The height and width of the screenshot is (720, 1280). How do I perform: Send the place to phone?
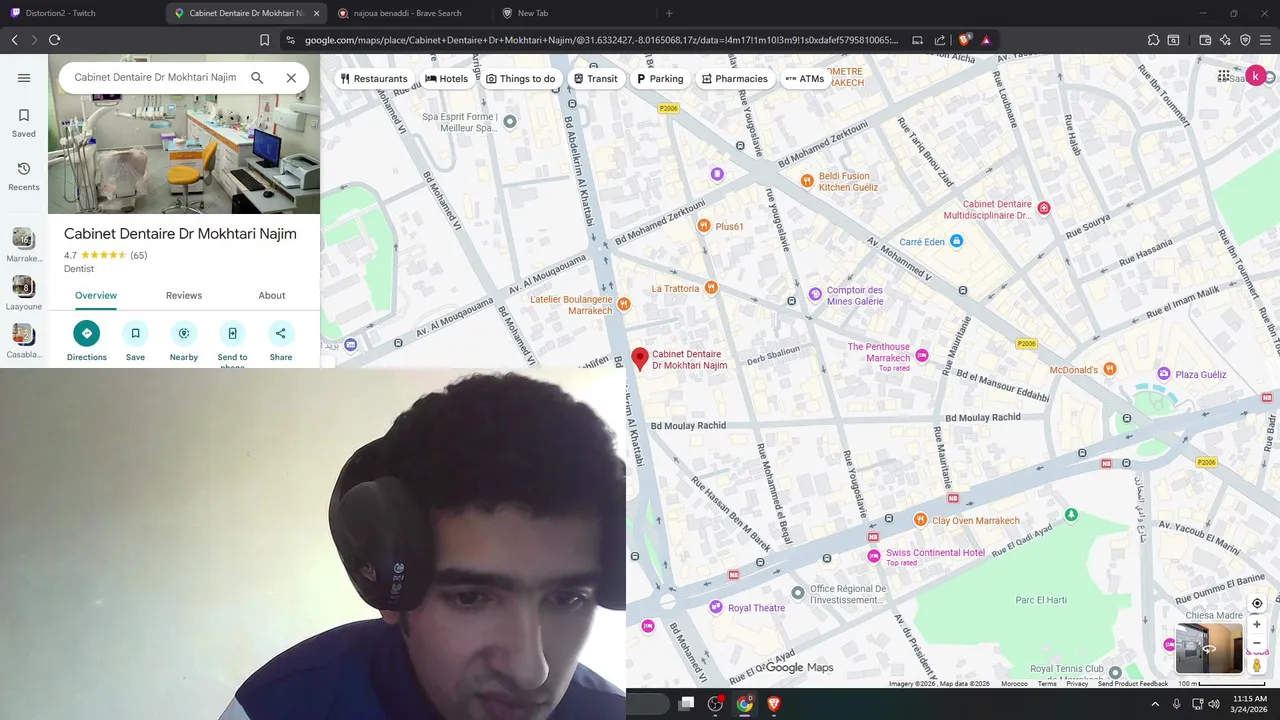(232, 343)
